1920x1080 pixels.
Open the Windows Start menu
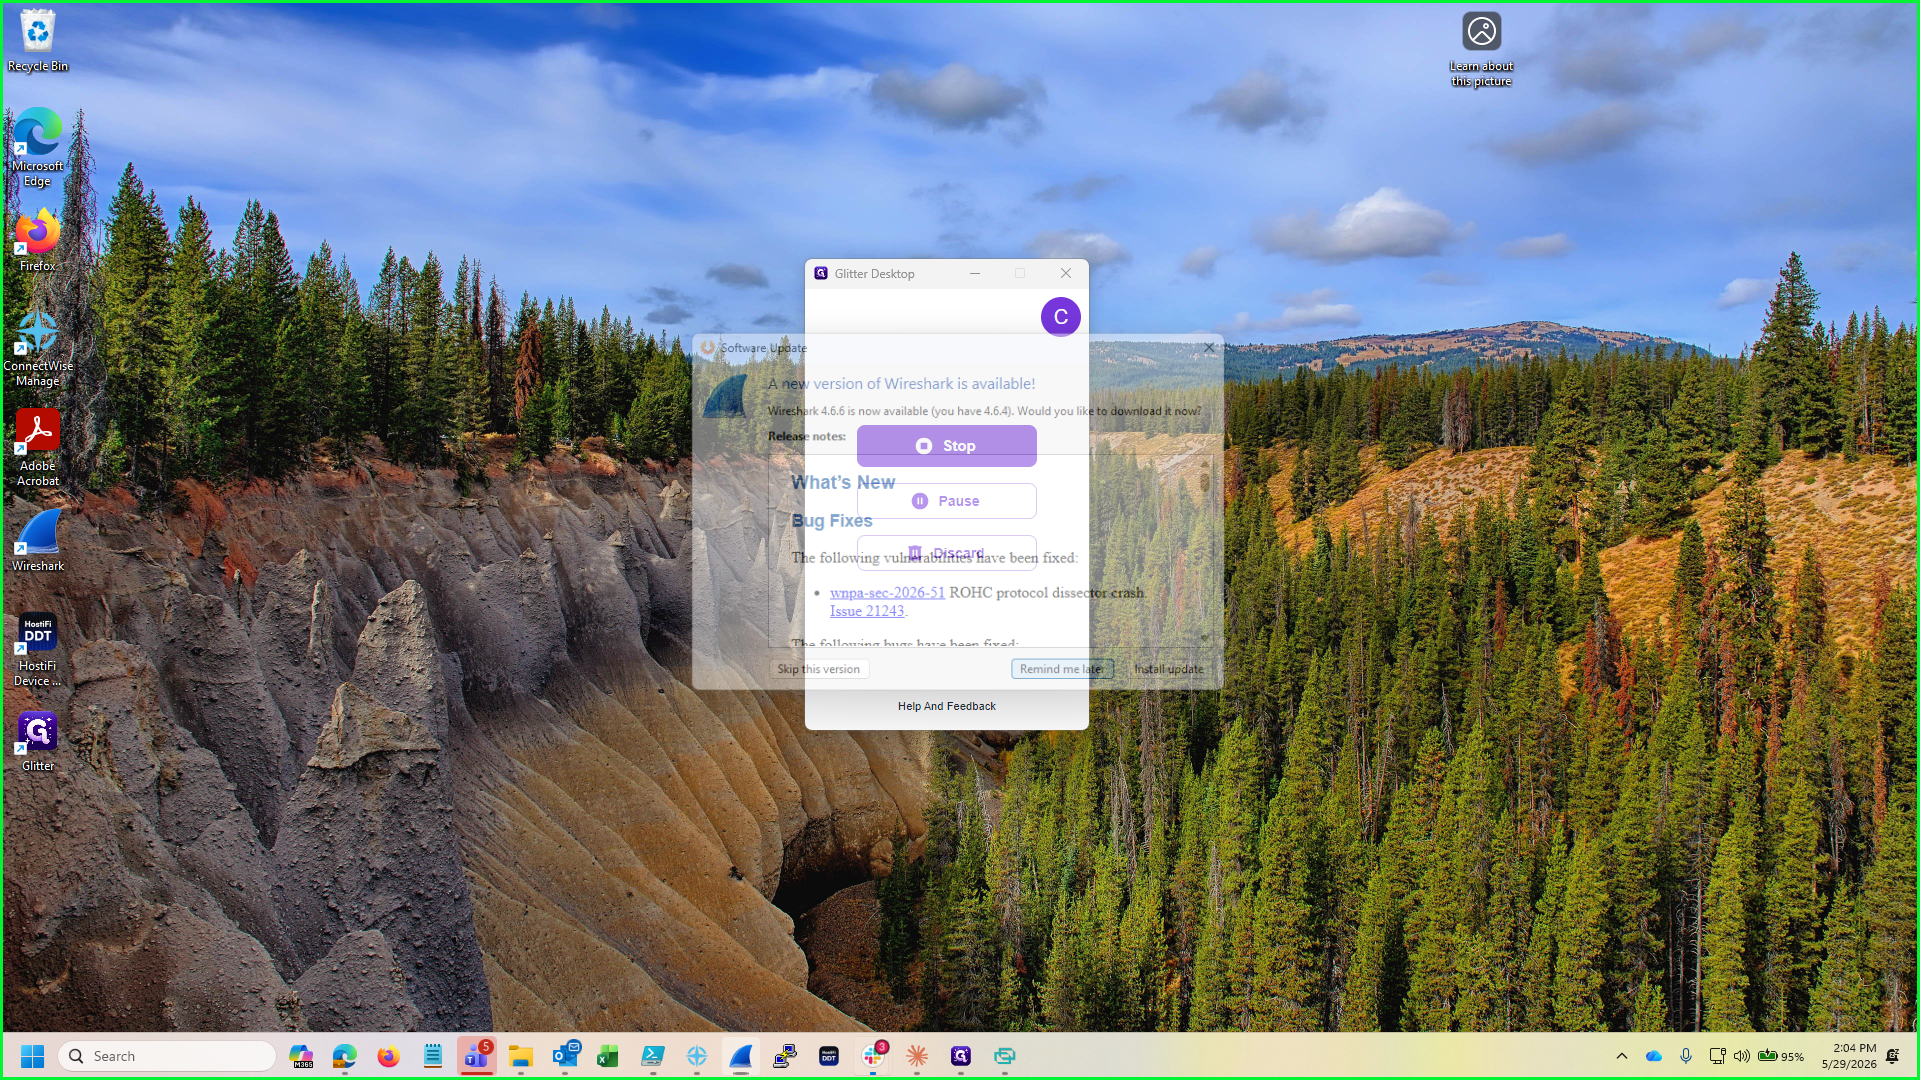coord(33,1056)
